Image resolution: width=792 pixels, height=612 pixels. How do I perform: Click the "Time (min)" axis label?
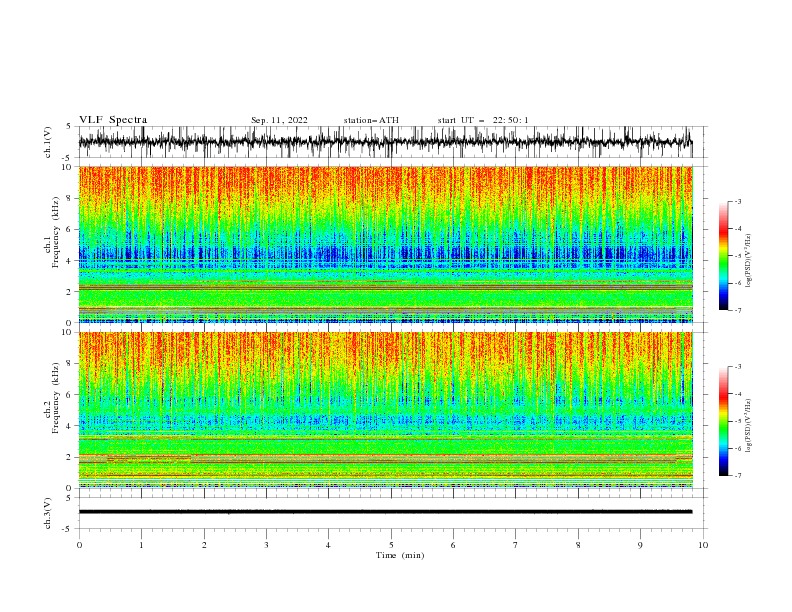(x=400, y=555)
